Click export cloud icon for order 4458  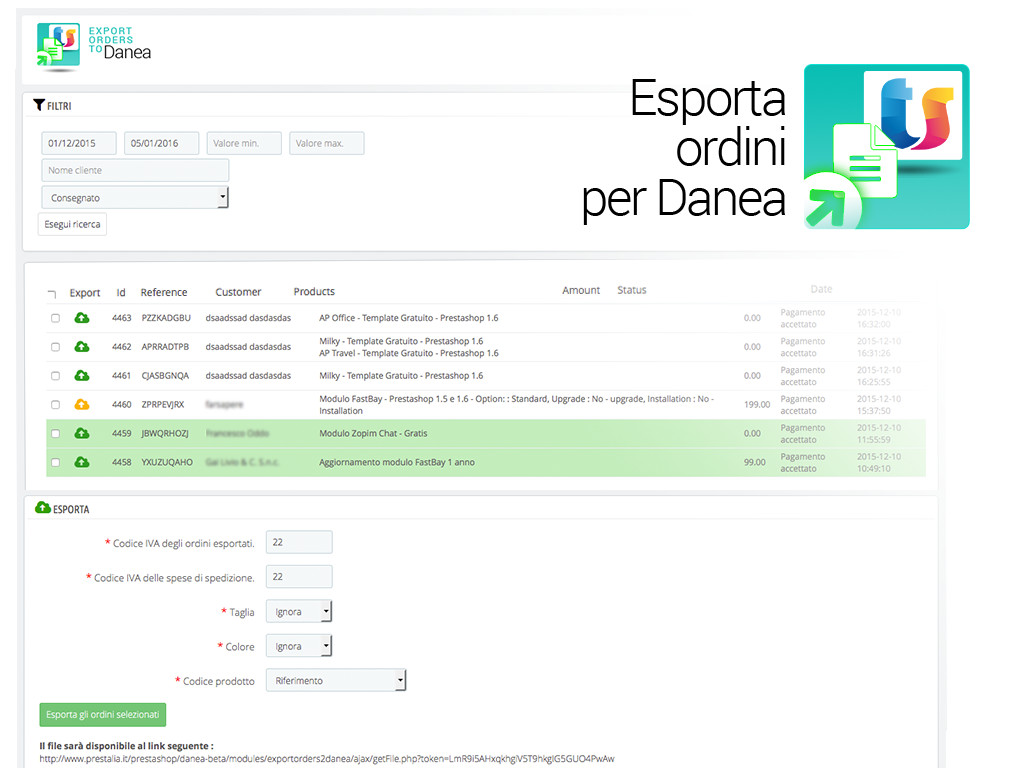(x=82, y=462)
